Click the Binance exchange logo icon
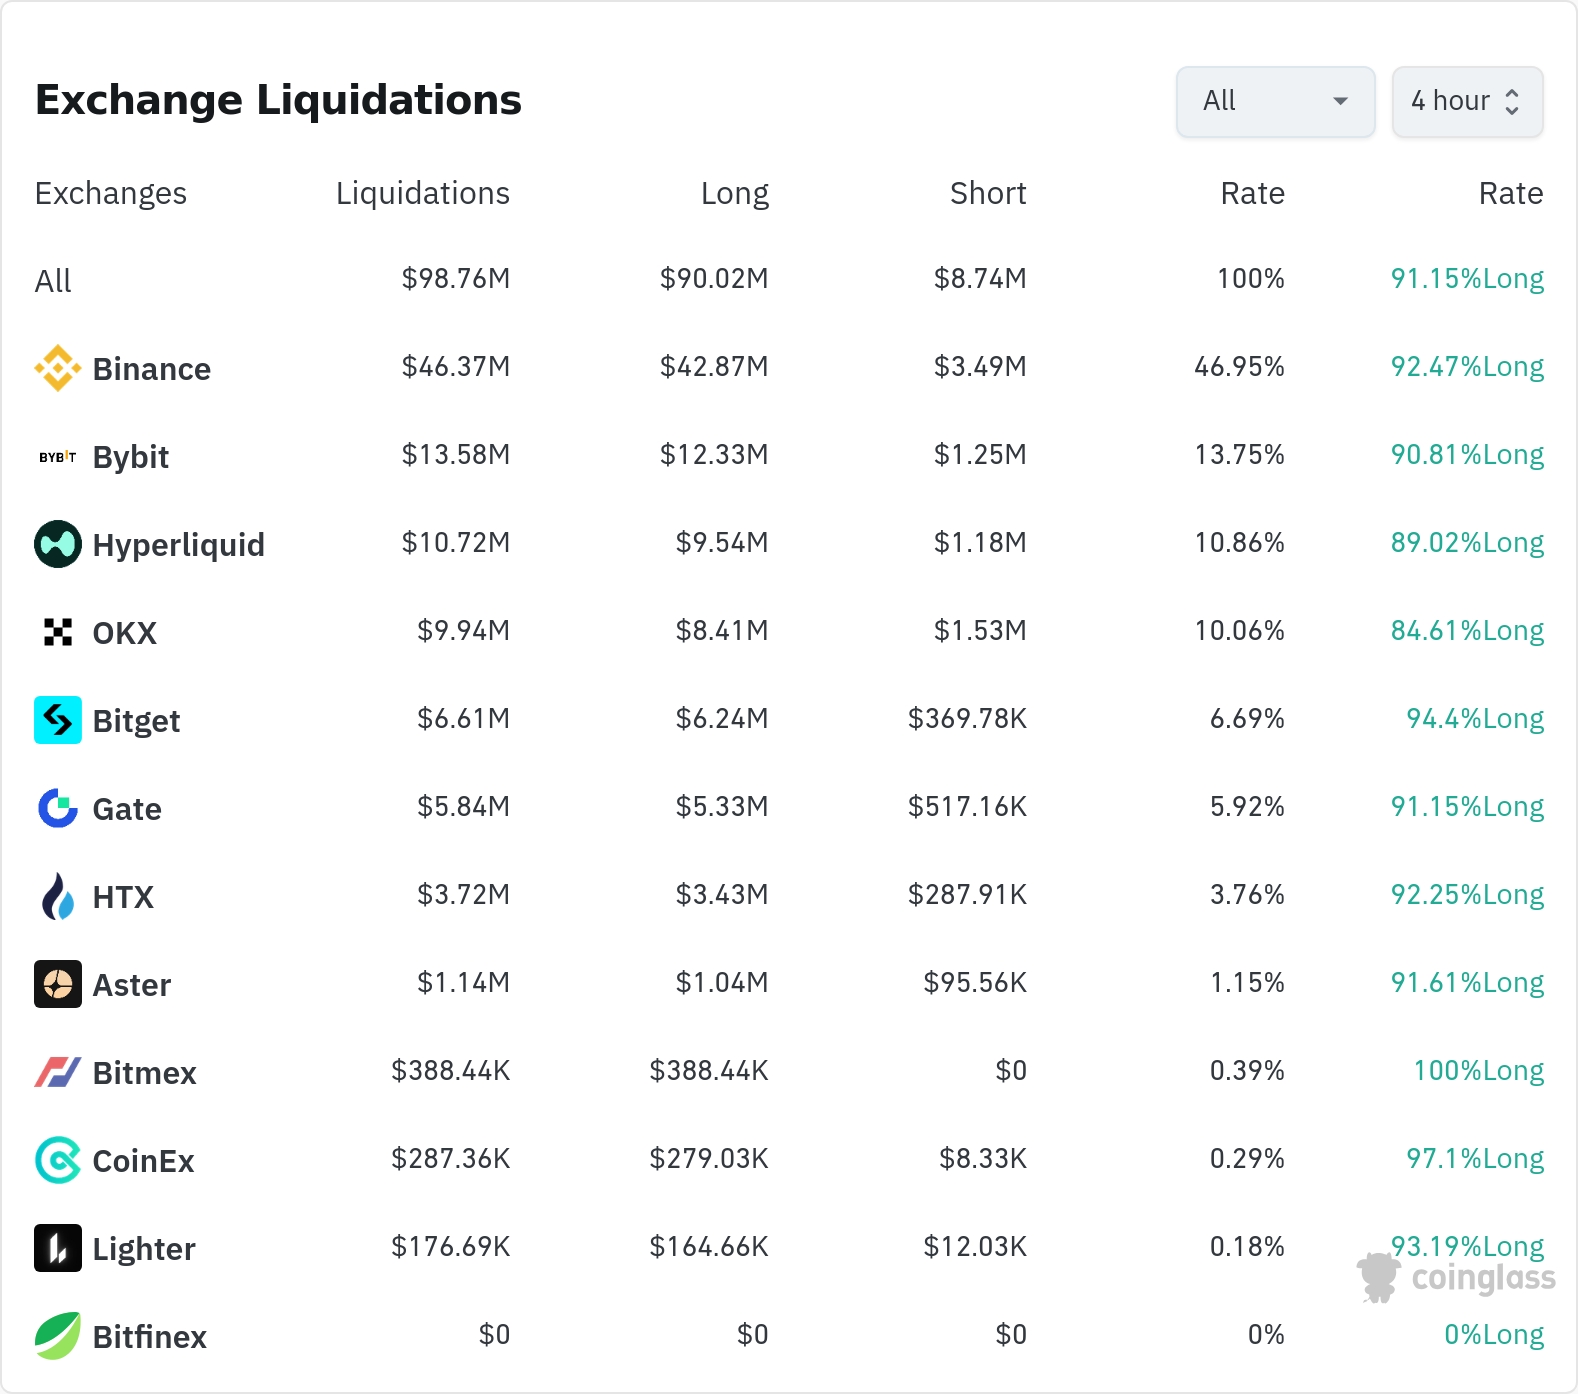The width and height of the screenshot is (1578, 1394). [x=58, y=368]
